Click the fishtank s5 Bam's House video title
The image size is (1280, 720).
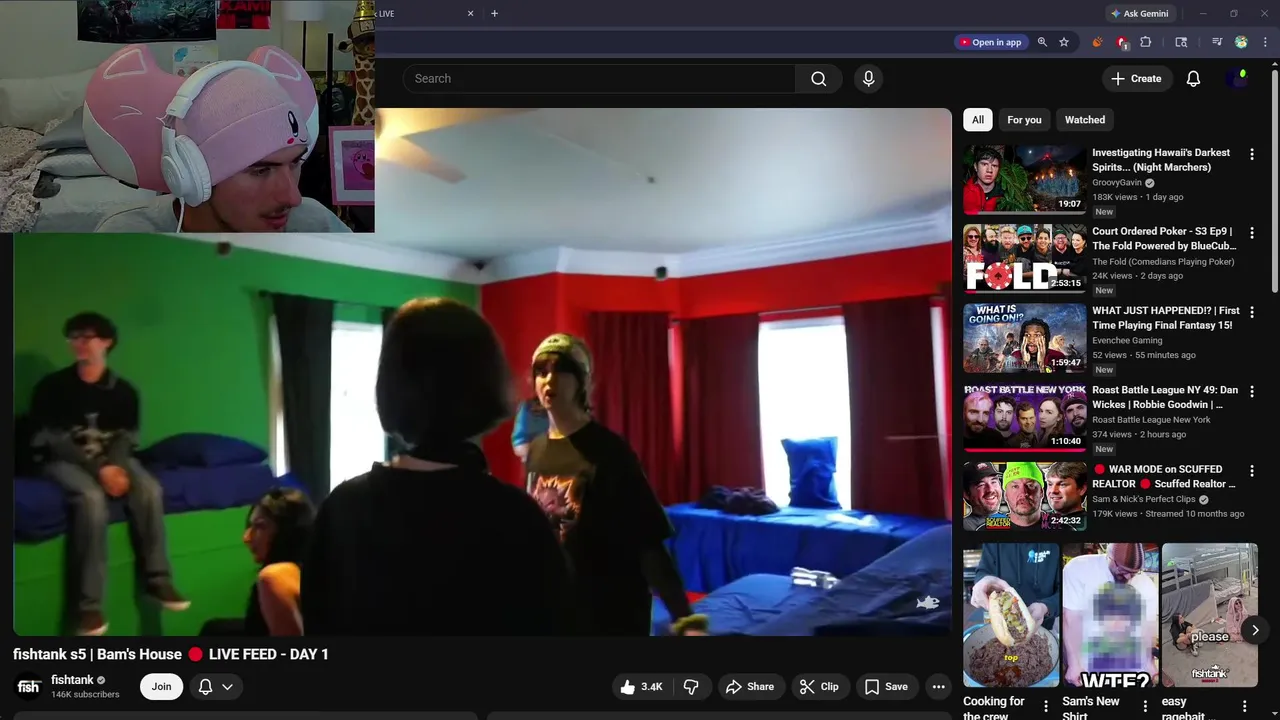click(x=171, y=654)
